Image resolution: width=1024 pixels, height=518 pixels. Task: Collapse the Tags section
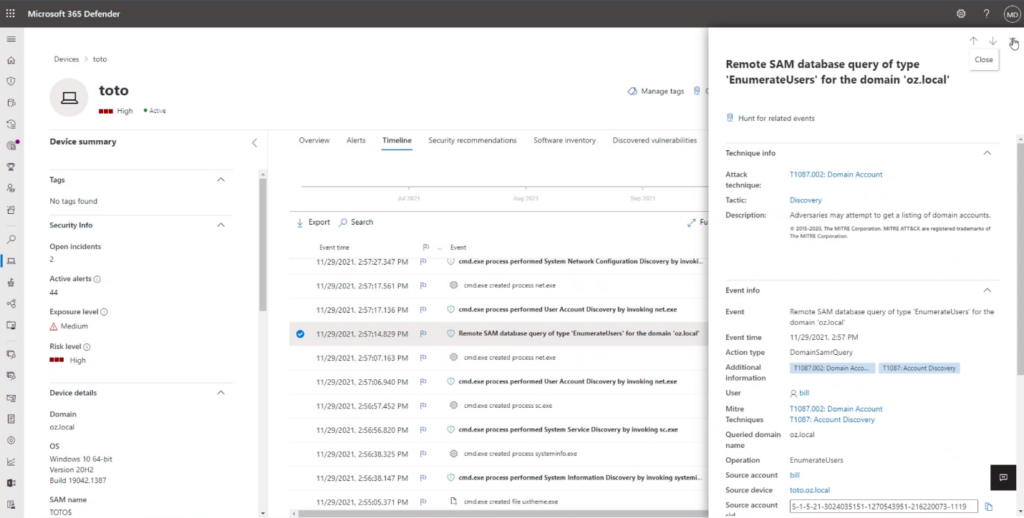221,180
